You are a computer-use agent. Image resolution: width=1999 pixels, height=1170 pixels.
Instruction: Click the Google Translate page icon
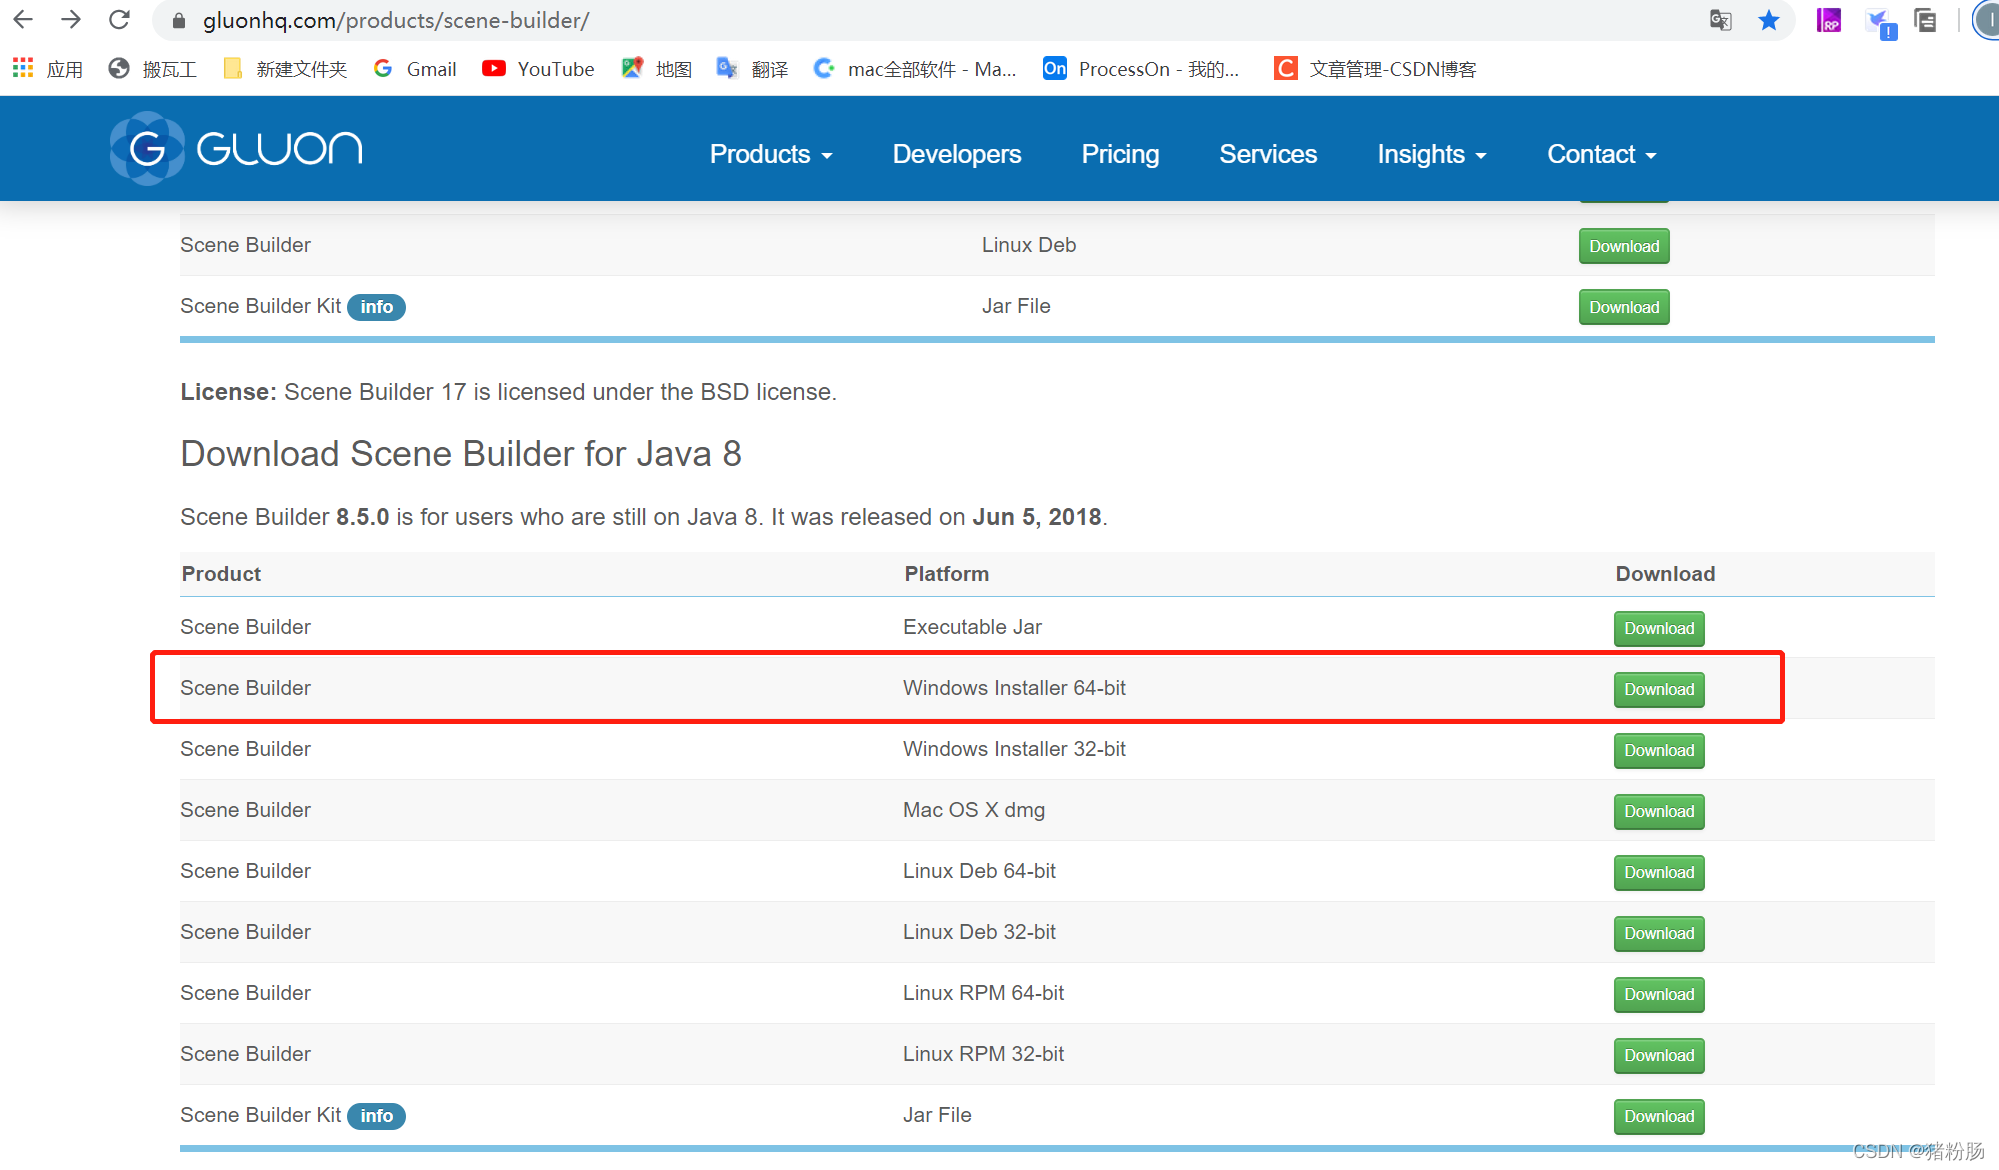tap(1720, 20)
